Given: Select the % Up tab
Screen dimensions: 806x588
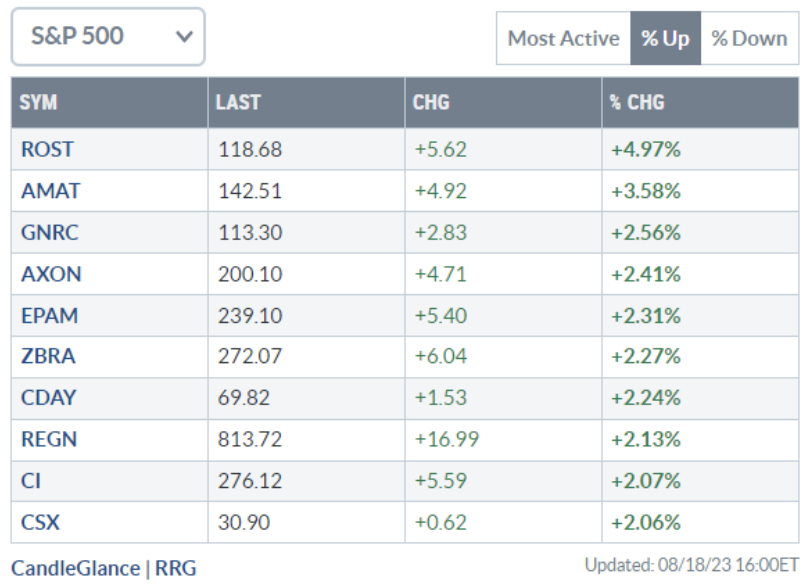Looking at the screenshot, I should pyautogui.click(x=665, y=39).
